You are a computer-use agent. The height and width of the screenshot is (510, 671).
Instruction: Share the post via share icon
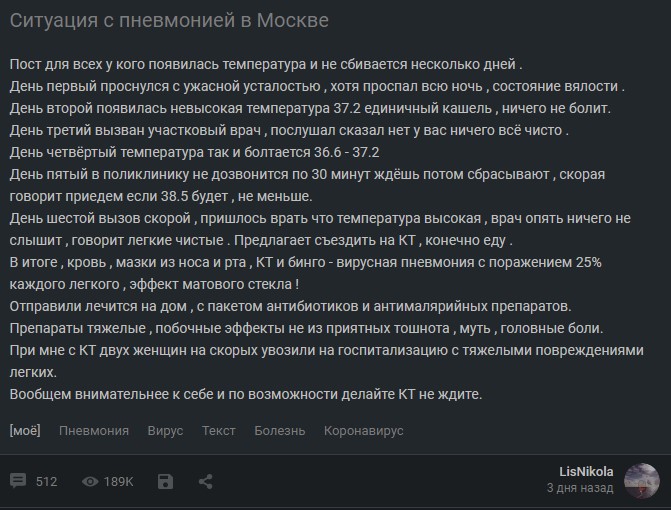point(205,481)
